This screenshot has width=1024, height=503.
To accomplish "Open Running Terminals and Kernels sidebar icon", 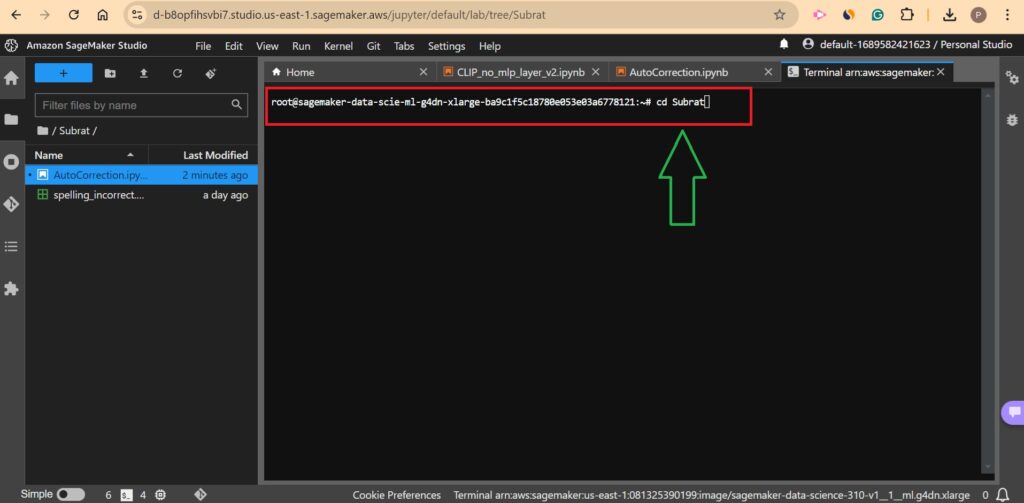I will (x=11, y=161).
